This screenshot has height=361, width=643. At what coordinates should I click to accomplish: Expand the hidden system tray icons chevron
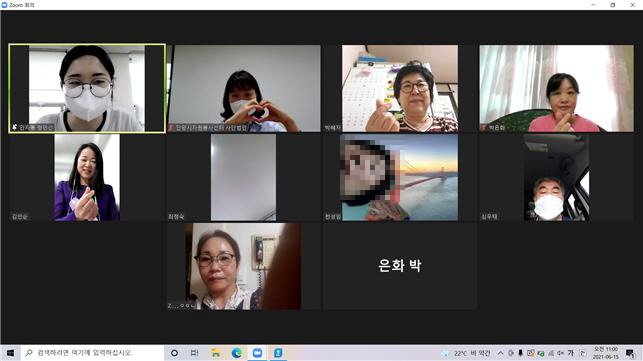[x=500, y=353]
